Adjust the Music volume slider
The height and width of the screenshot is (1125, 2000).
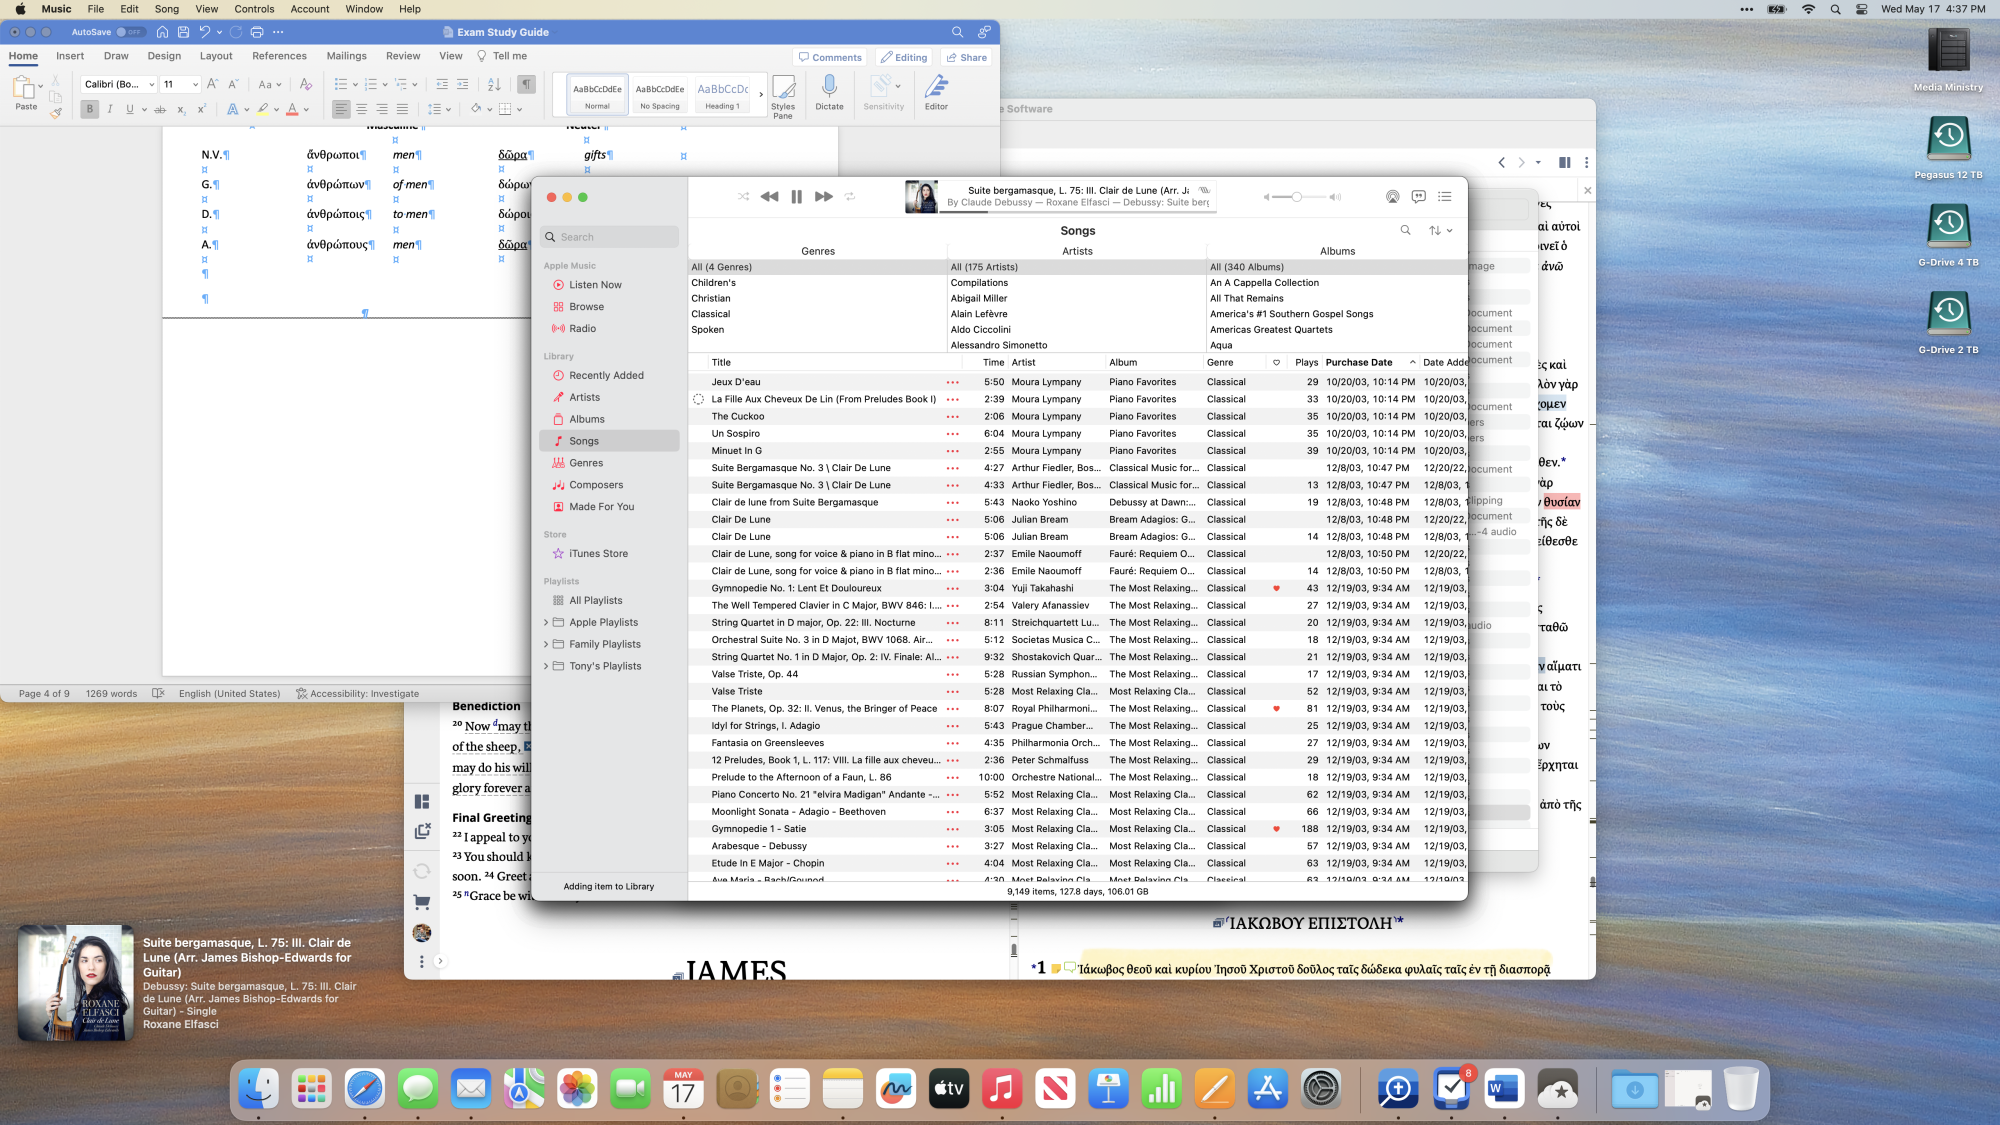click(x=1296, y=197)
